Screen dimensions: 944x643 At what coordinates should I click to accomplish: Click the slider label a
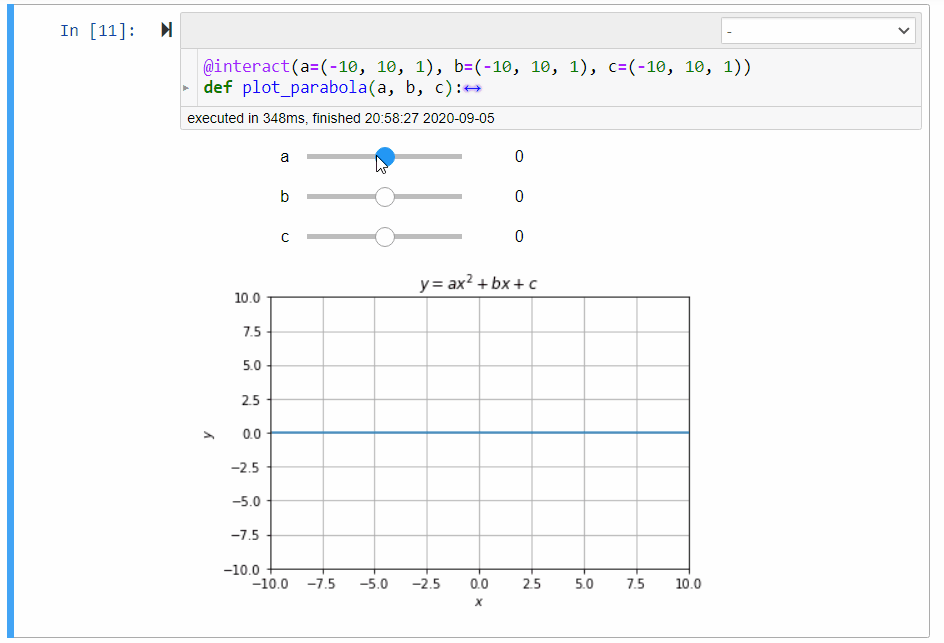285,156
